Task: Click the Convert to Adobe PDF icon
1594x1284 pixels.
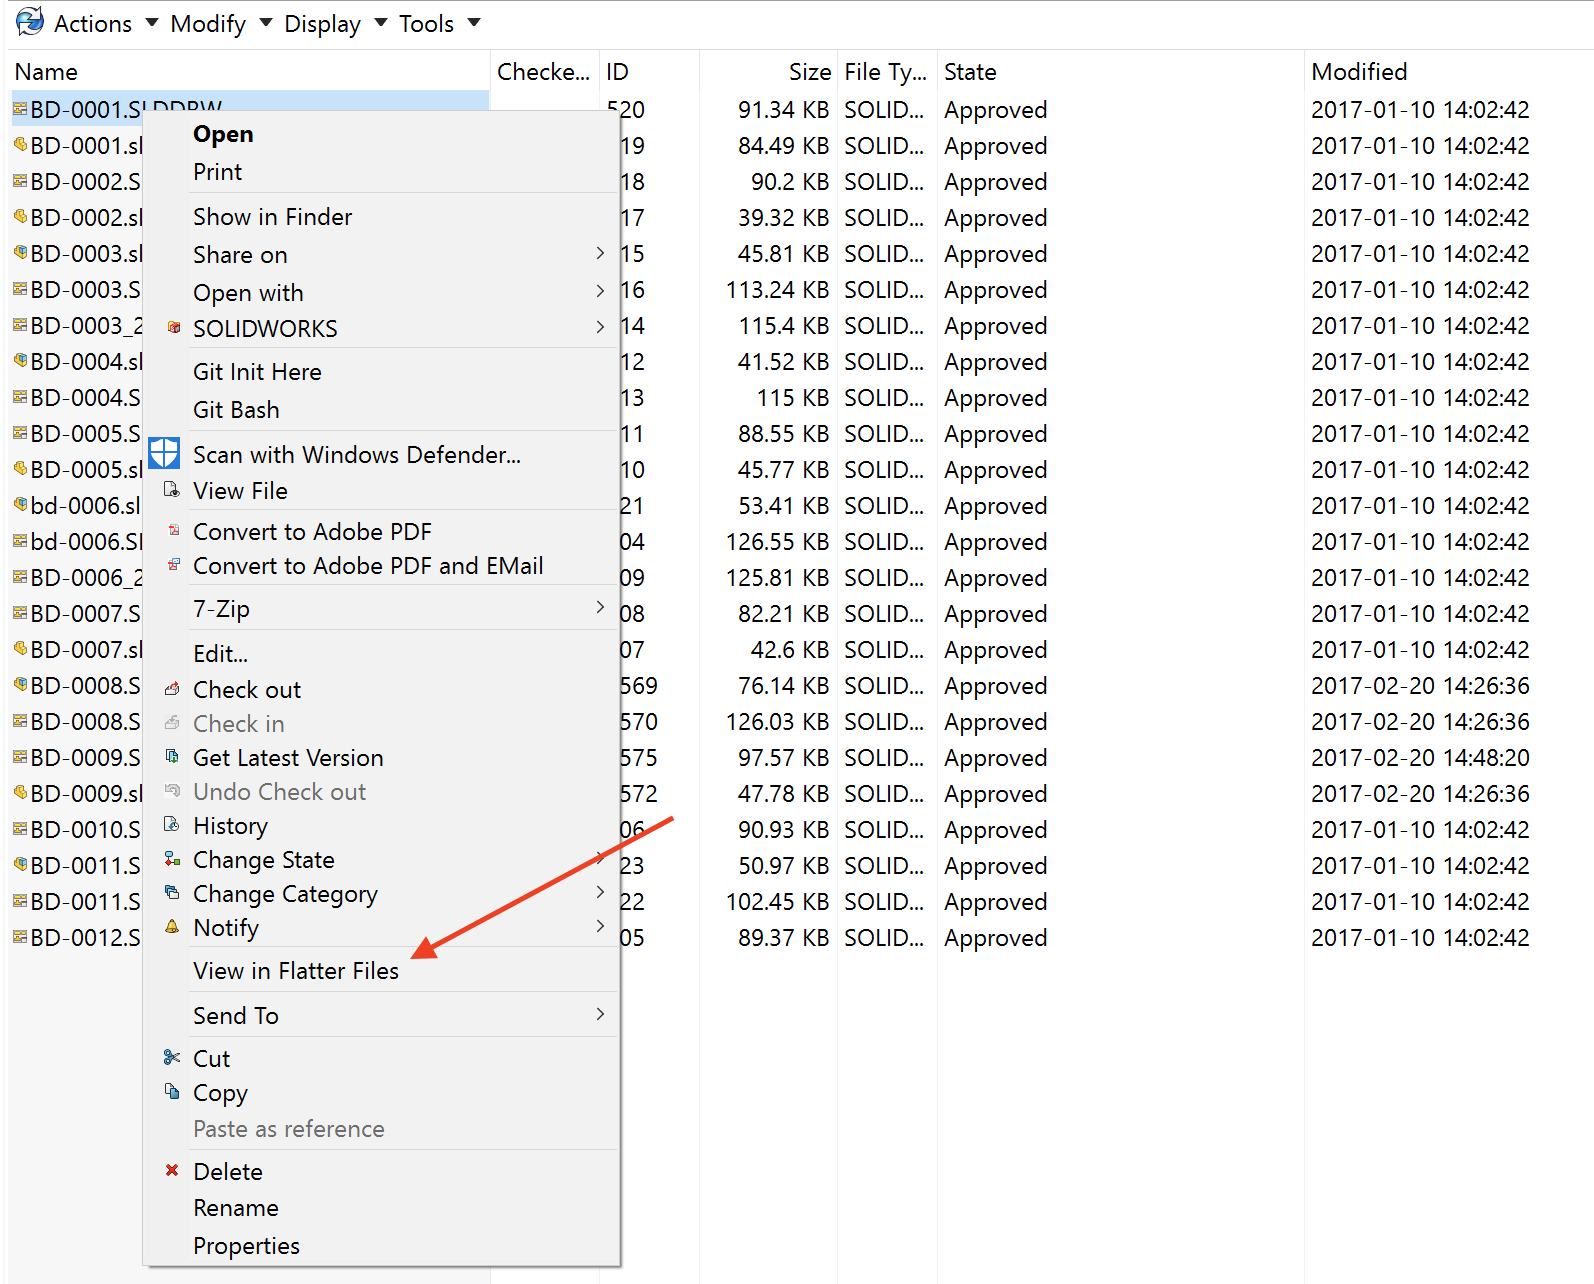Action: point(174,530)
